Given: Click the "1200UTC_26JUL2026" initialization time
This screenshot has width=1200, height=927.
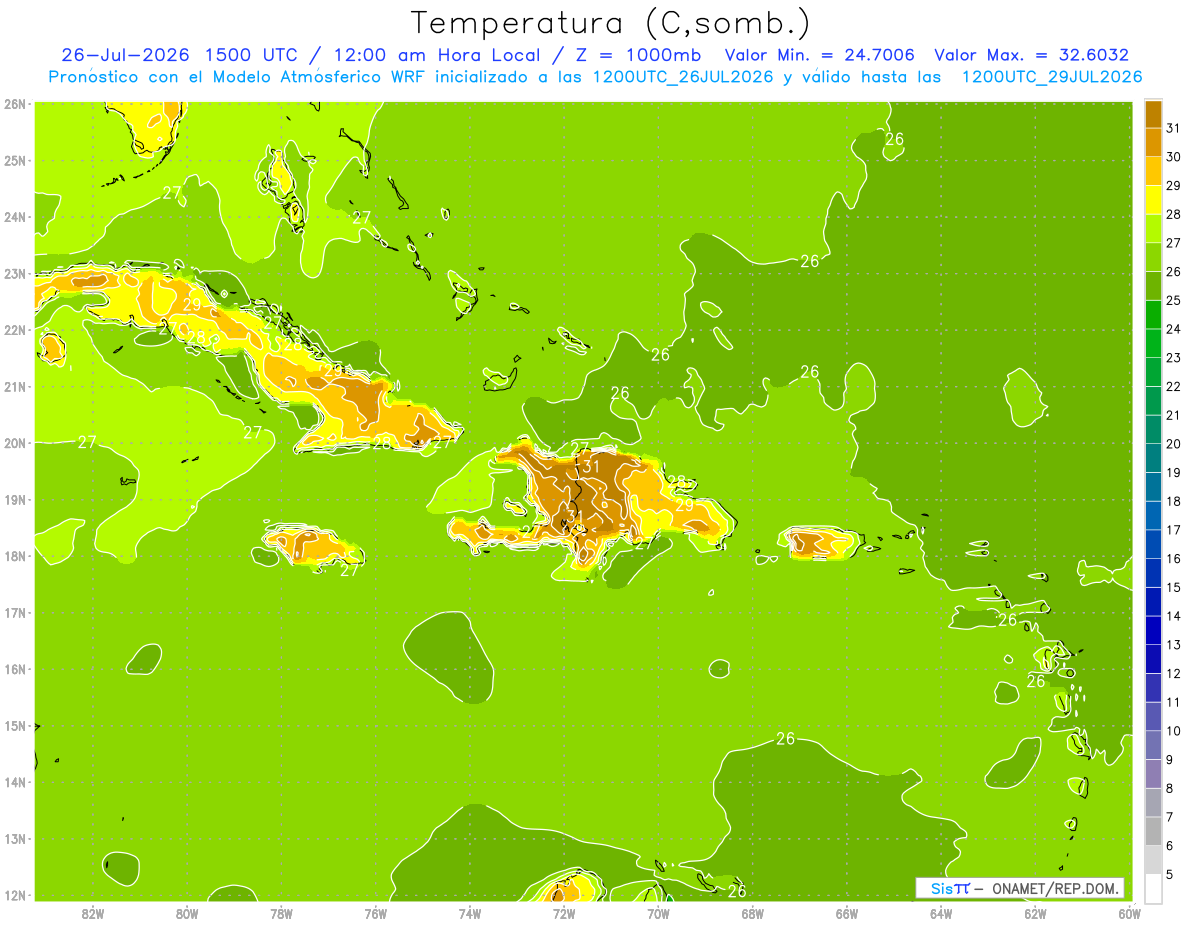Looking at the screenshot, I should (x=683, y=77).
